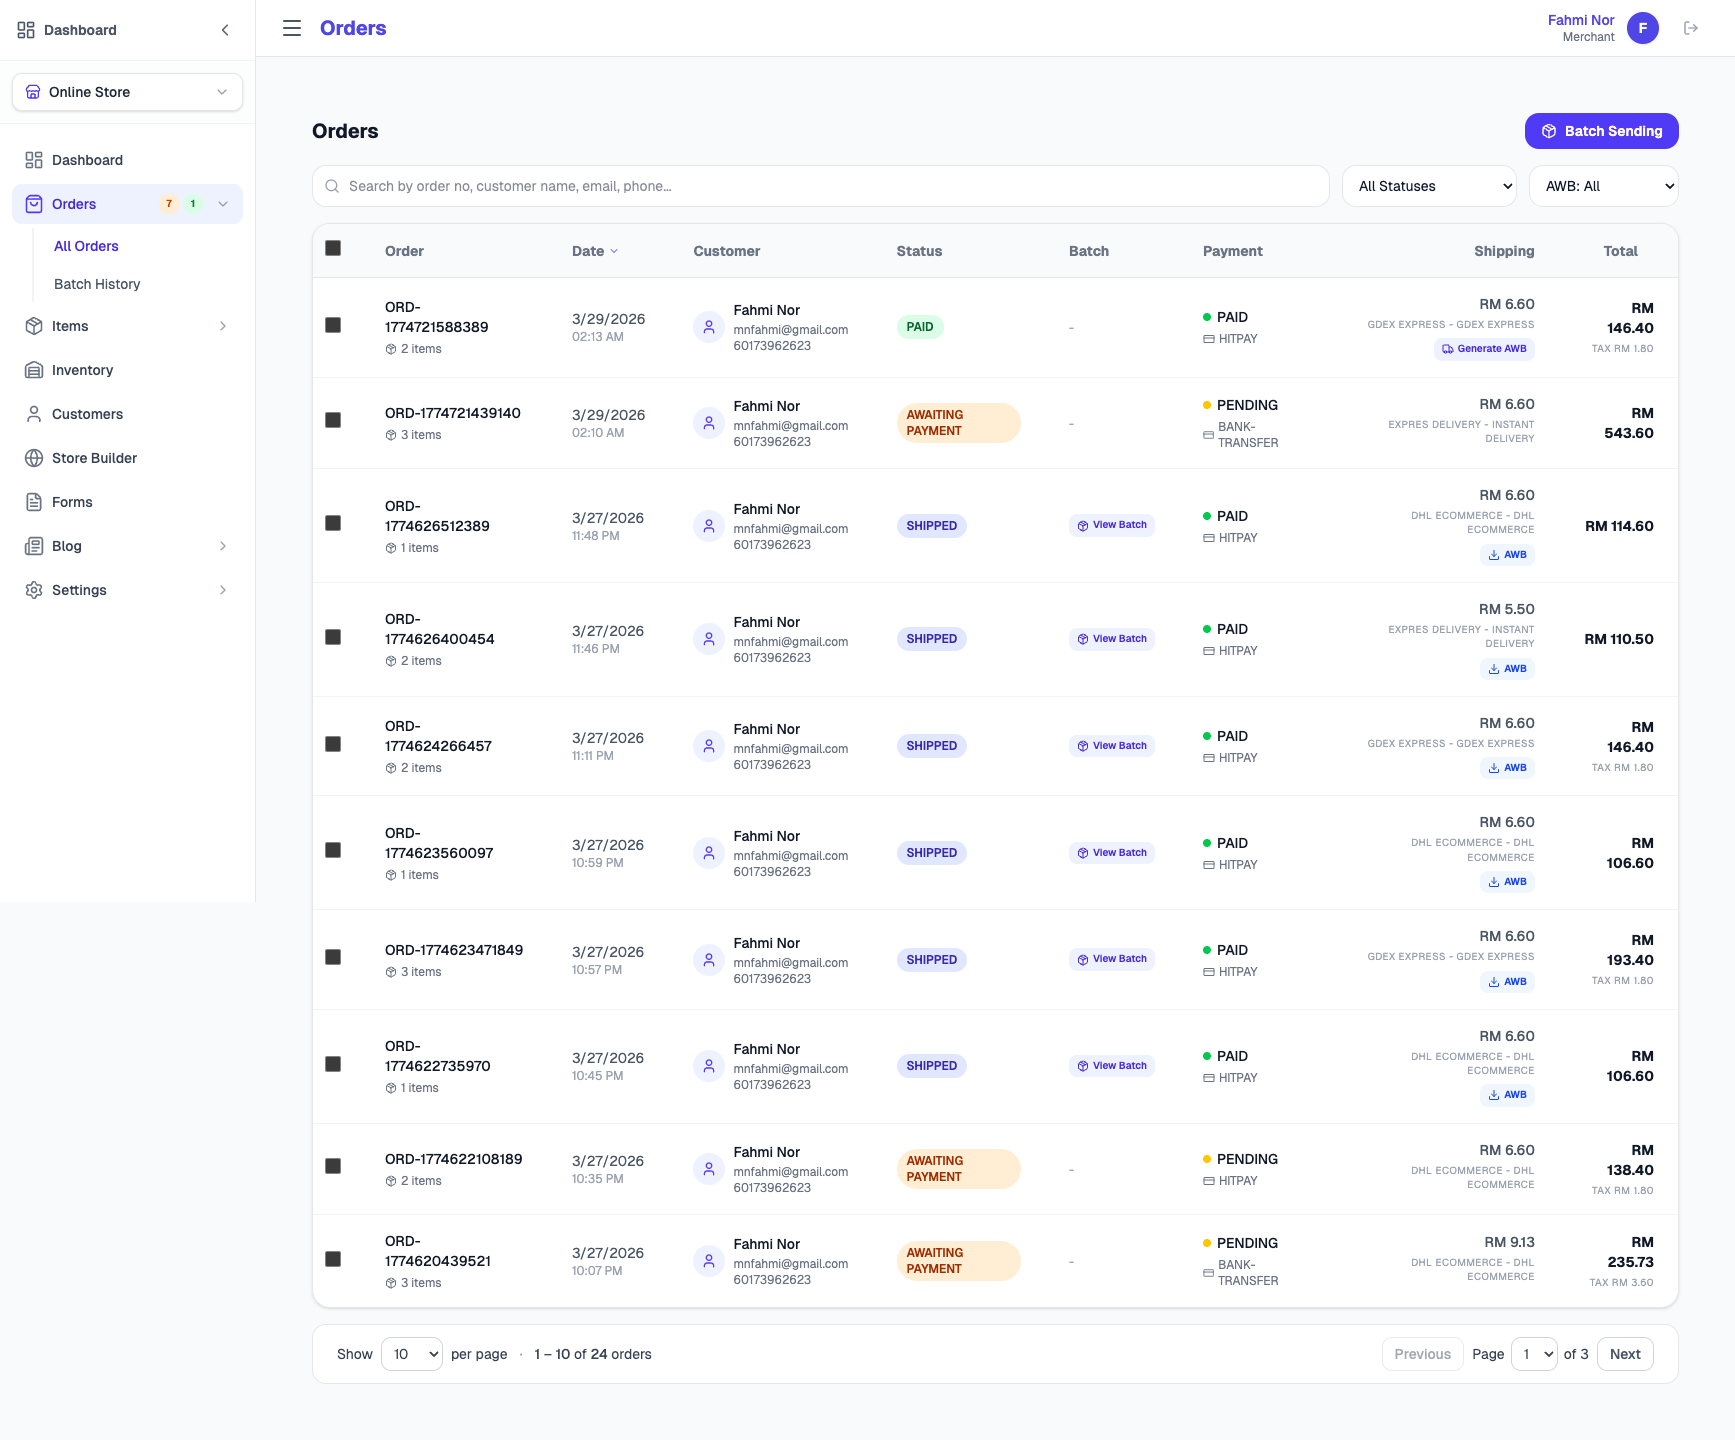The height and width of the screenshot is (1440, 1735).
Task: Click the hamburger menu icon beside Orders
Action: 292,28
